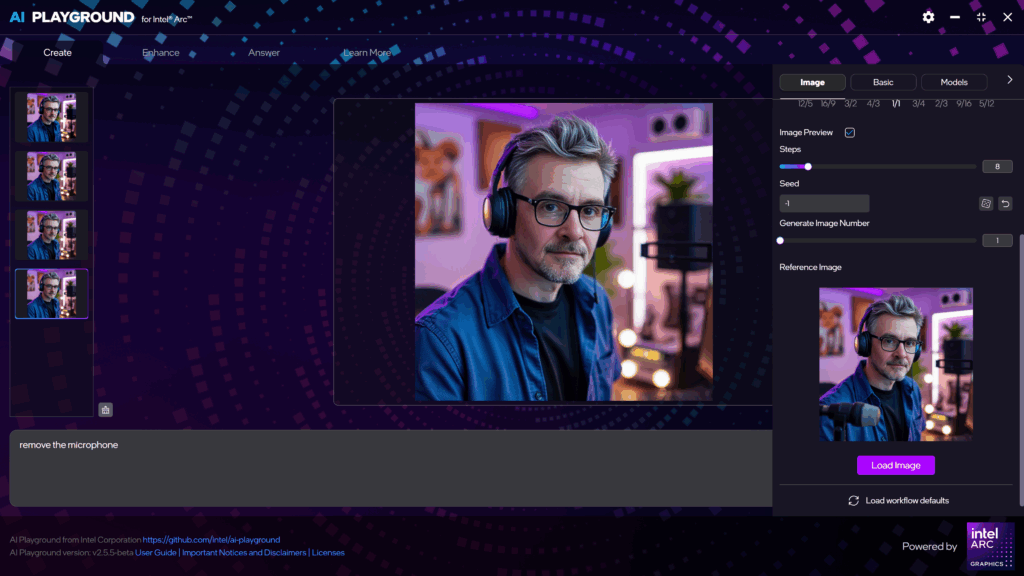Click the seed reset arrow icon
Viewport: 1024px width, 576px height.
click(x=1005, y=204)
